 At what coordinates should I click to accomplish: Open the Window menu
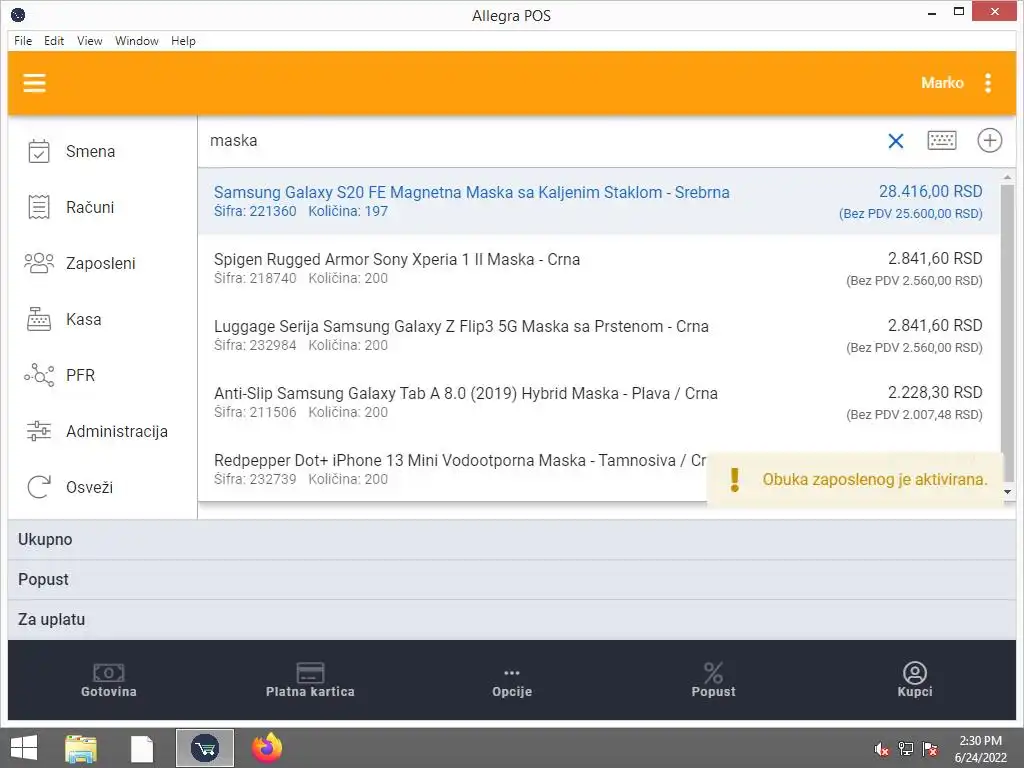(136, 40)
